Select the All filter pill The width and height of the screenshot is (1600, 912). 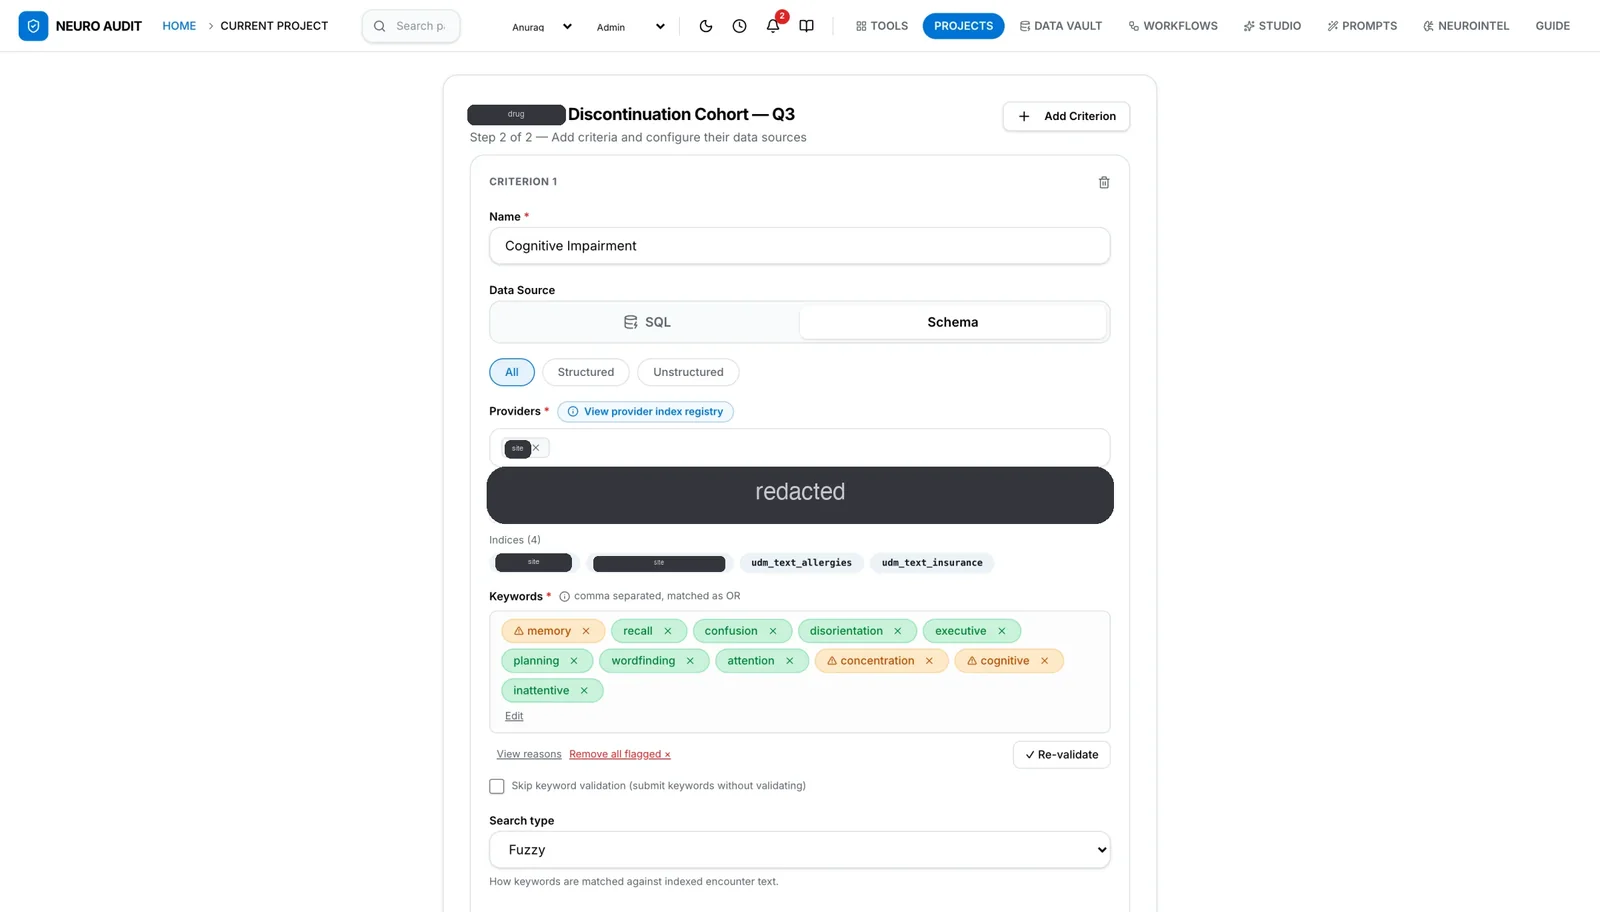pos(512,372)
